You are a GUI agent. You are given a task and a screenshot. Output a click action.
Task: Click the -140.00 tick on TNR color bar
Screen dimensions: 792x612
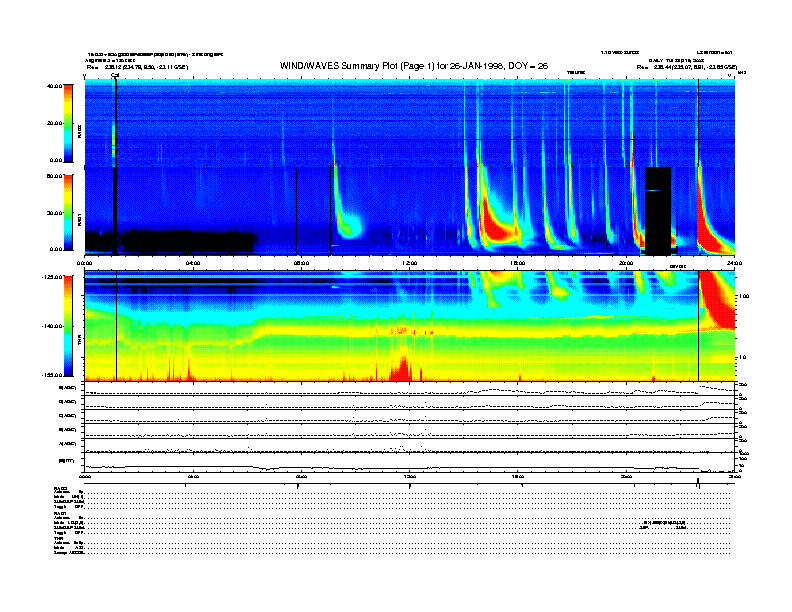pyautogui.click(x=52, y=326)
